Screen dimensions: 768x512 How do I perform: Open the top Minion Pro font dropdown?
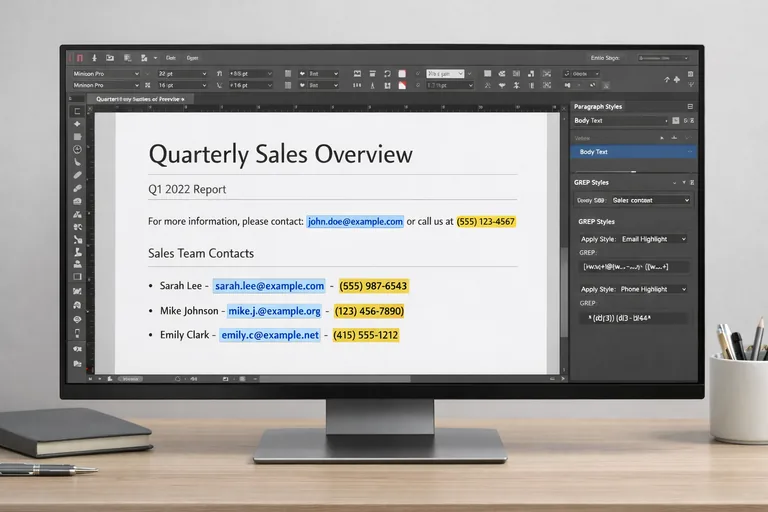click(105, 73)
